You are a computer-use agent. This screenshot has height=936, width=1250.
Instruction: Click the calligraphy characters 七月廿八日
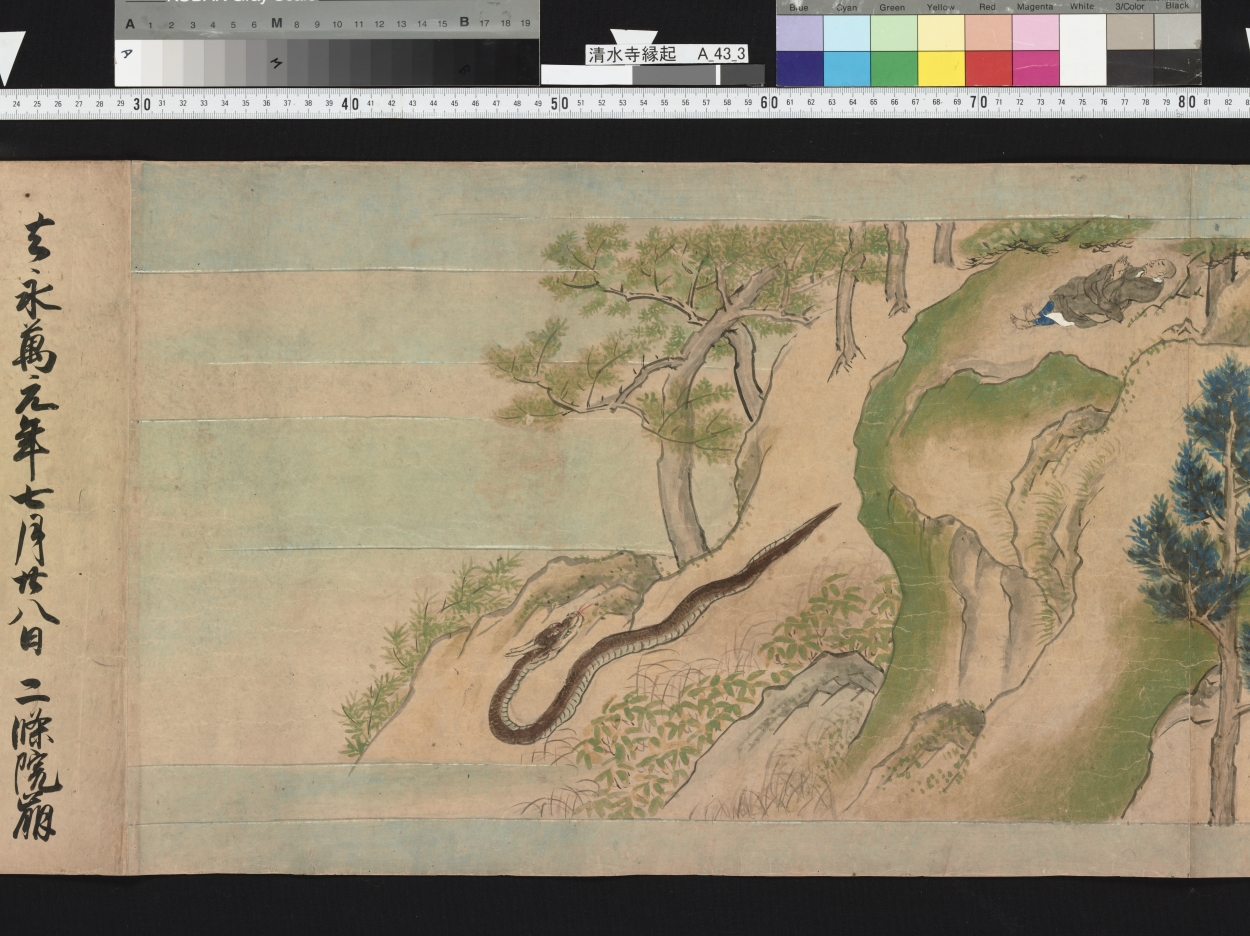tap(34, 568)
